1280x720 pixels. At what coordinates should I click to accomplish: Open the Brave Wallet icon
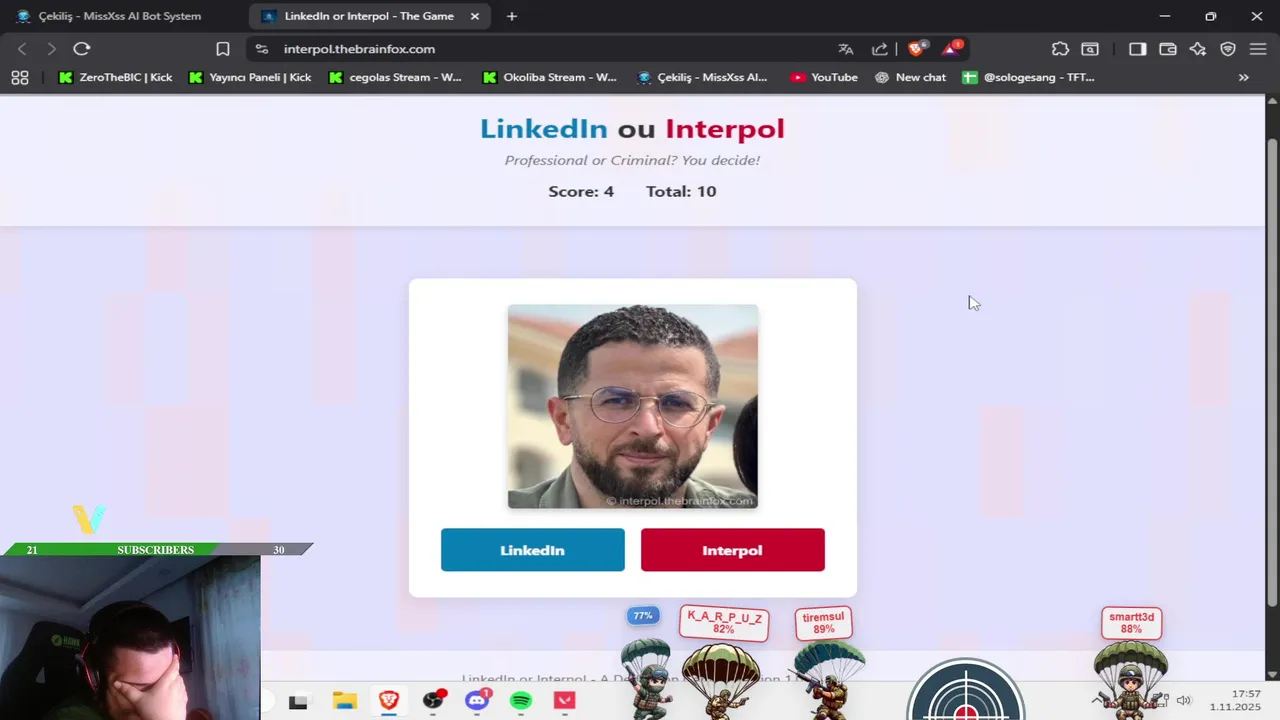(x=1167, y=49)
